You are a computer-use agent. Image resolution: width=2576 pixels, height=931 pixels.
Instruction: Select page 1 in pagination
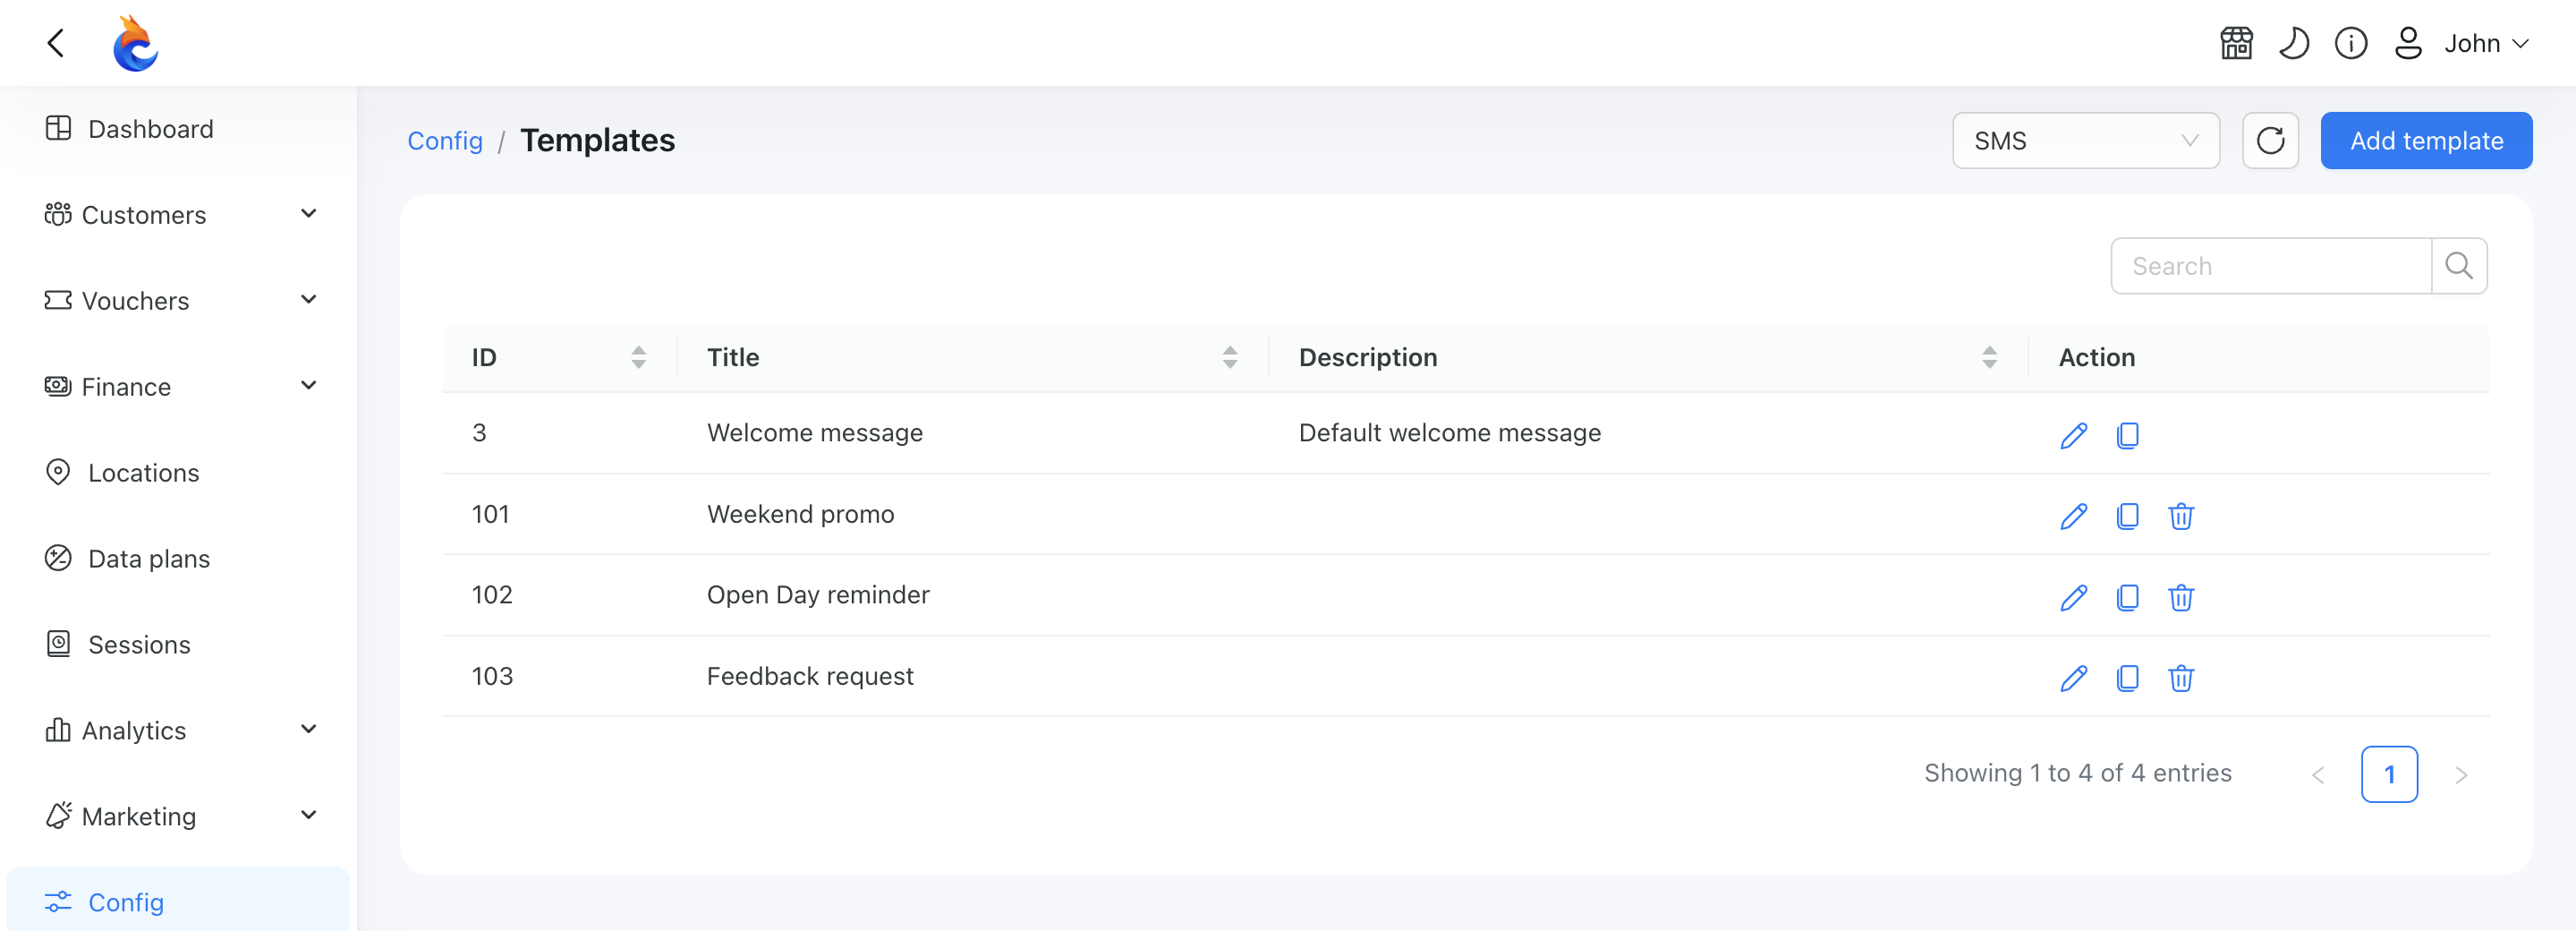click(2389, 774)
